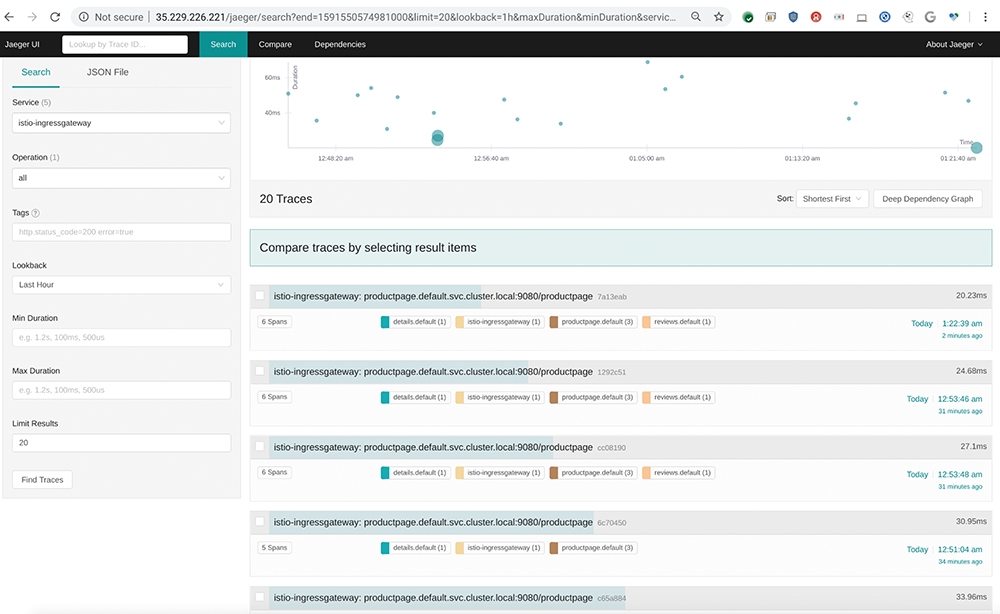Select the Search tab in side panel

[36, 72]
